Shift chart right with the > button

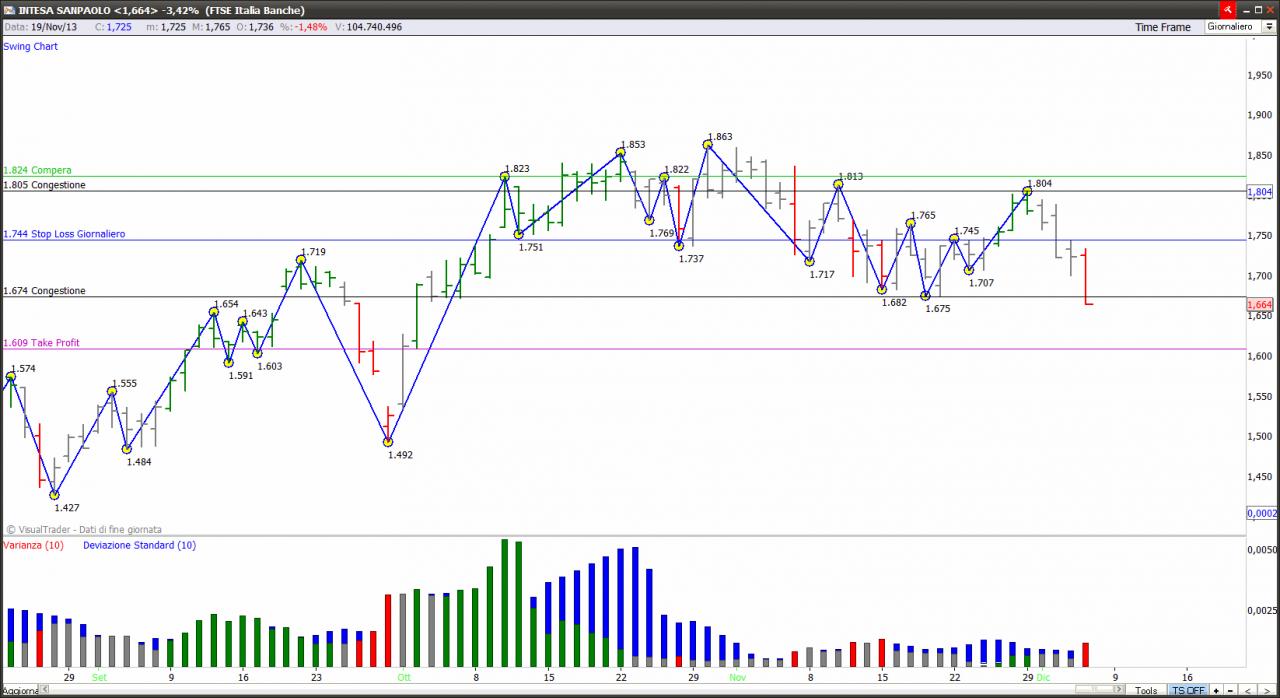(1267, 691)
